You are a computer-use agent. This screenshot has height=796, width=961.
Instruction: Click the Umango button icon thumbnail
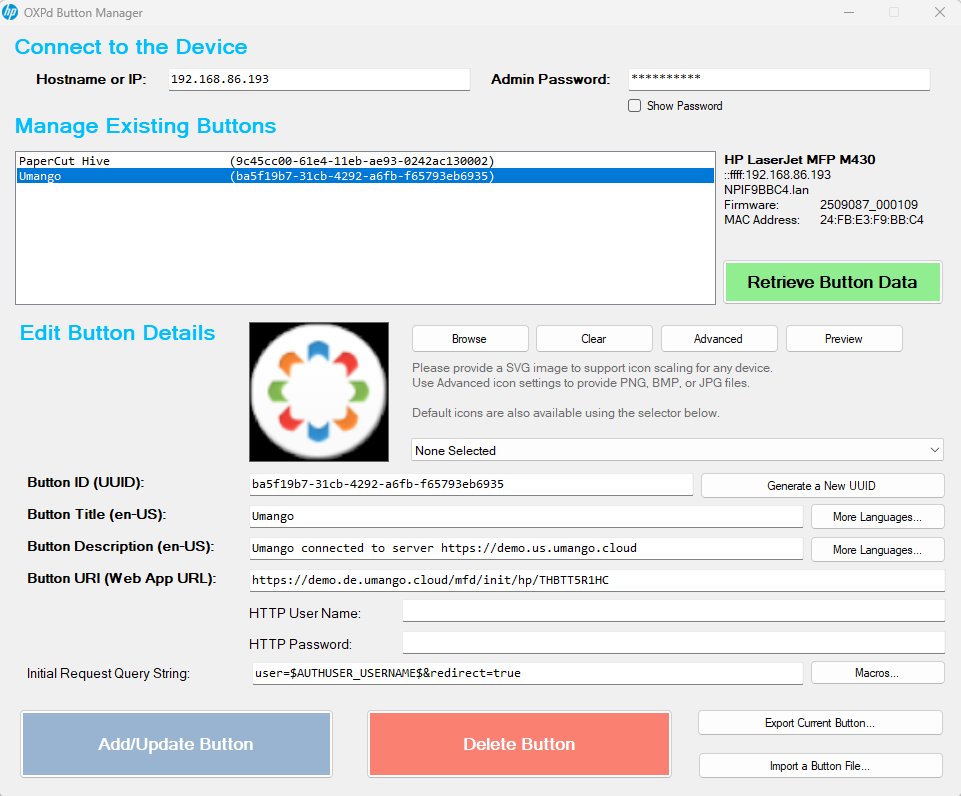[x=319, y=392]
